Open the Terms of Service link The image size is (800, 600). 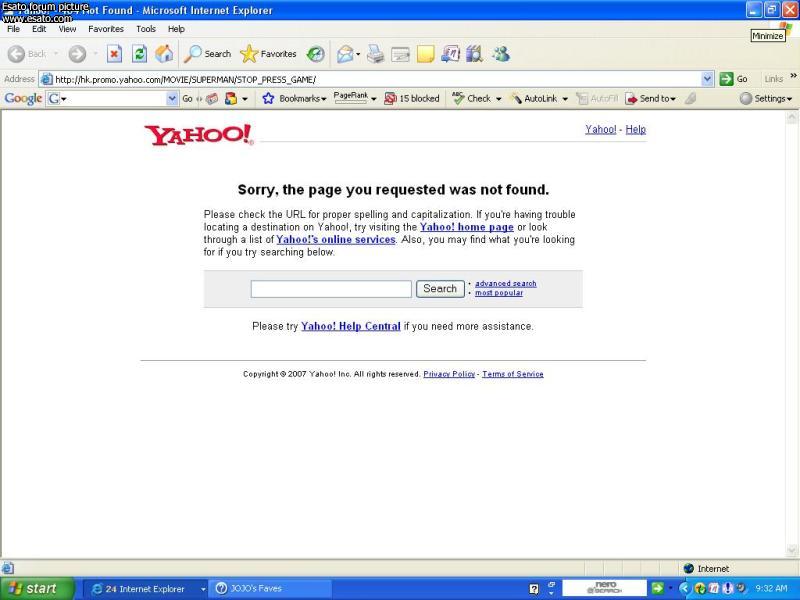(x=513, y=374)
